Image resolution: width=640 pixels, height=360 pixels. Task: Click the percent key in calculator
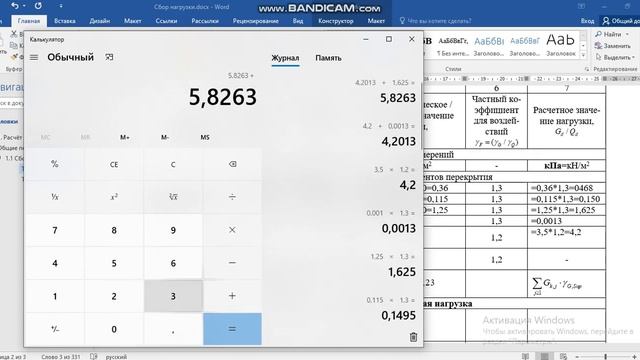(55, 164)
